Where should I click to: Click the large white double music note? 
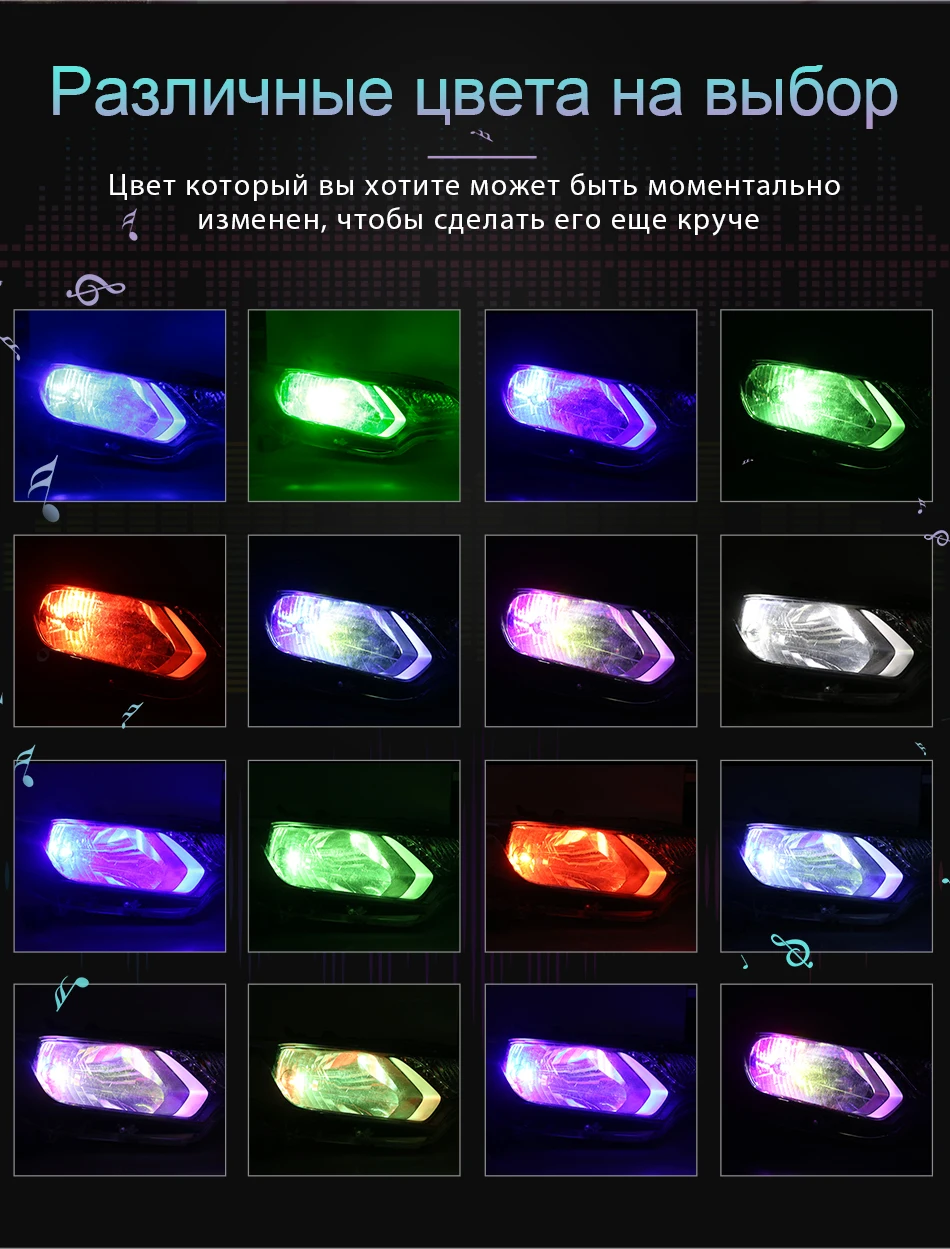[44, 489]
